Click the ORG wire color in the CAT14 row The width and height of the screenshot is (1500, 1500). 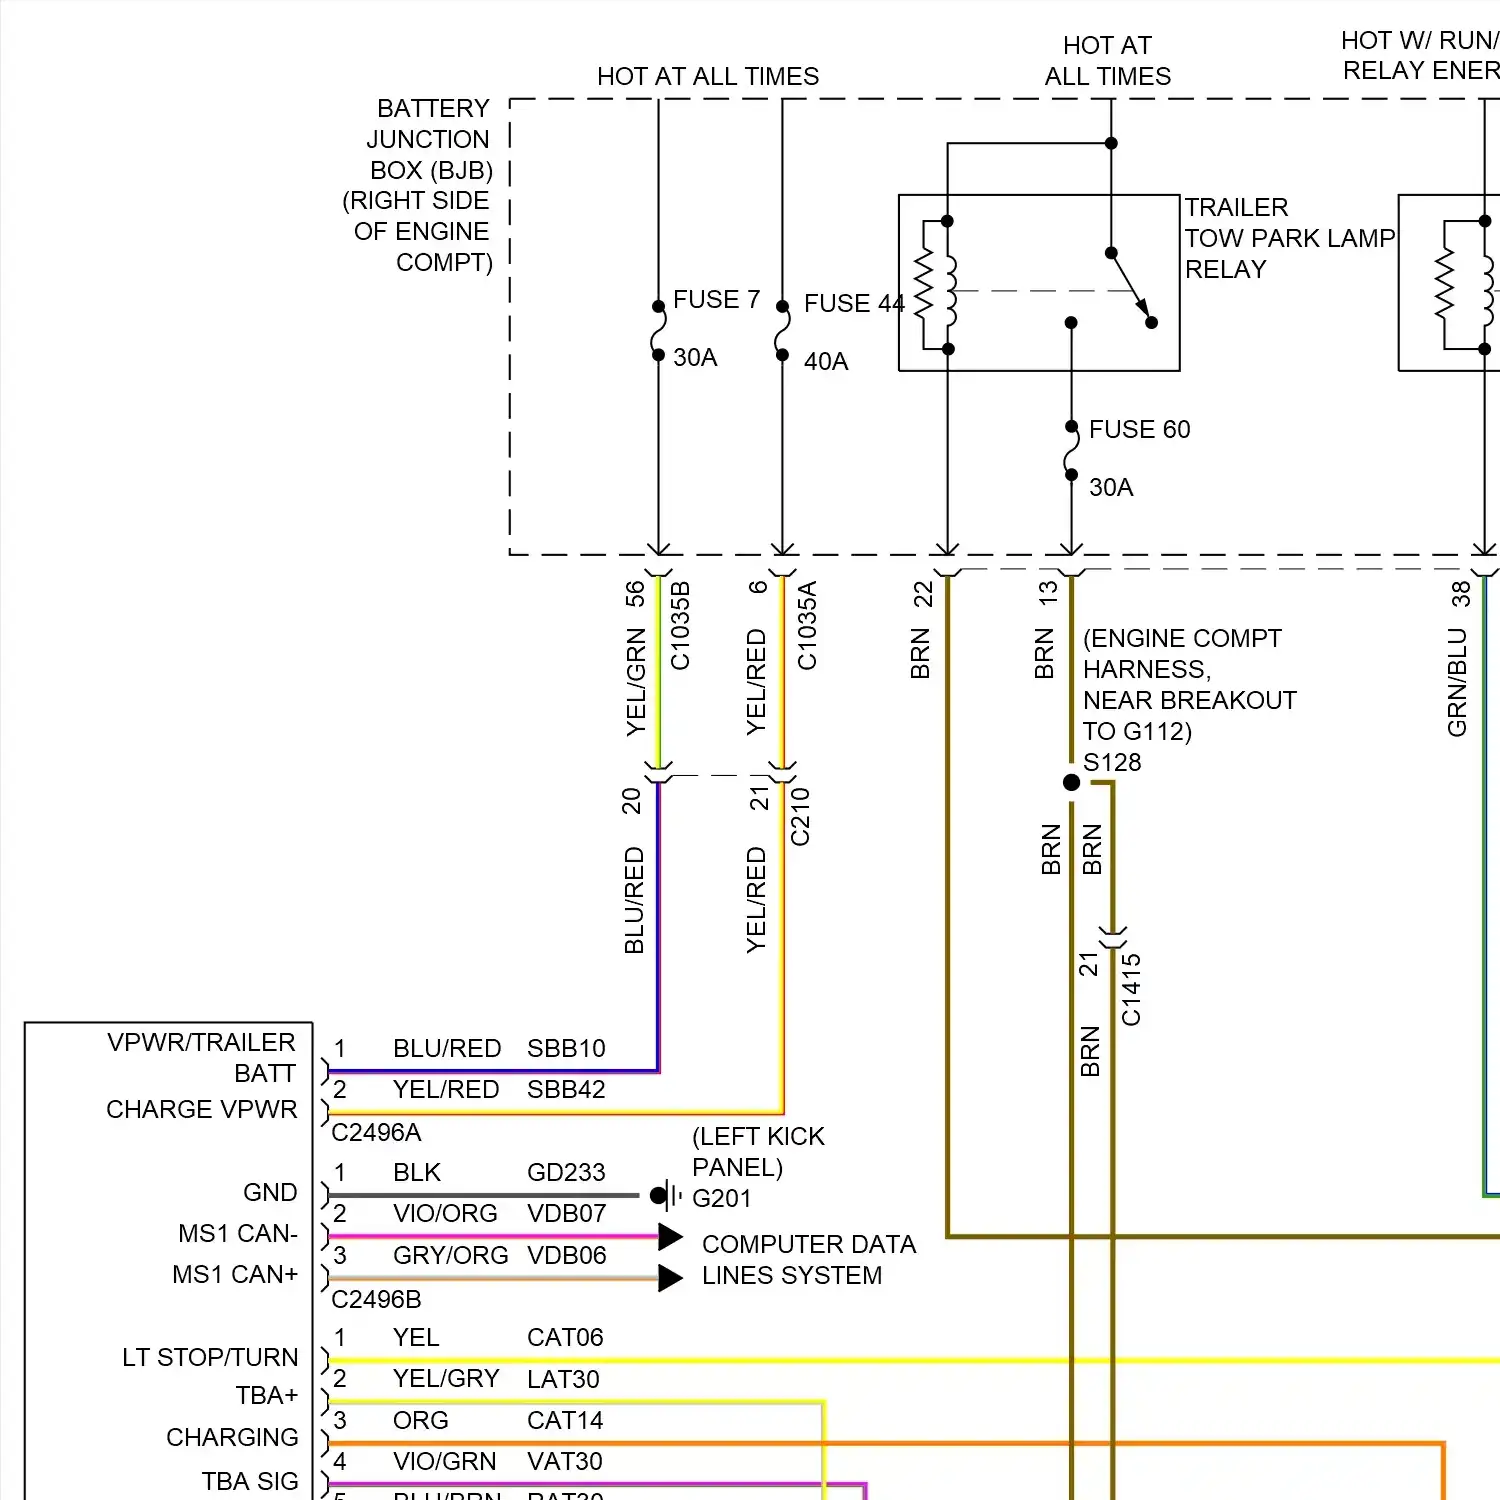[421, 1420]
